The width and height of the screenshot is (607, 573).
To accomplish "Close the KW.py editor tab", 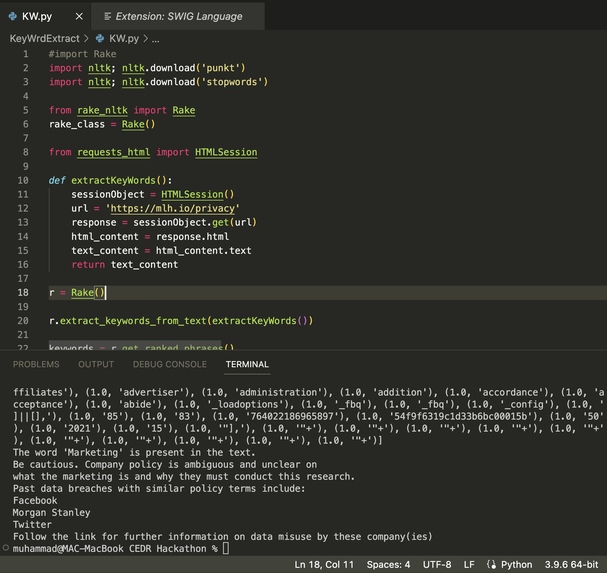I will 79,16.
